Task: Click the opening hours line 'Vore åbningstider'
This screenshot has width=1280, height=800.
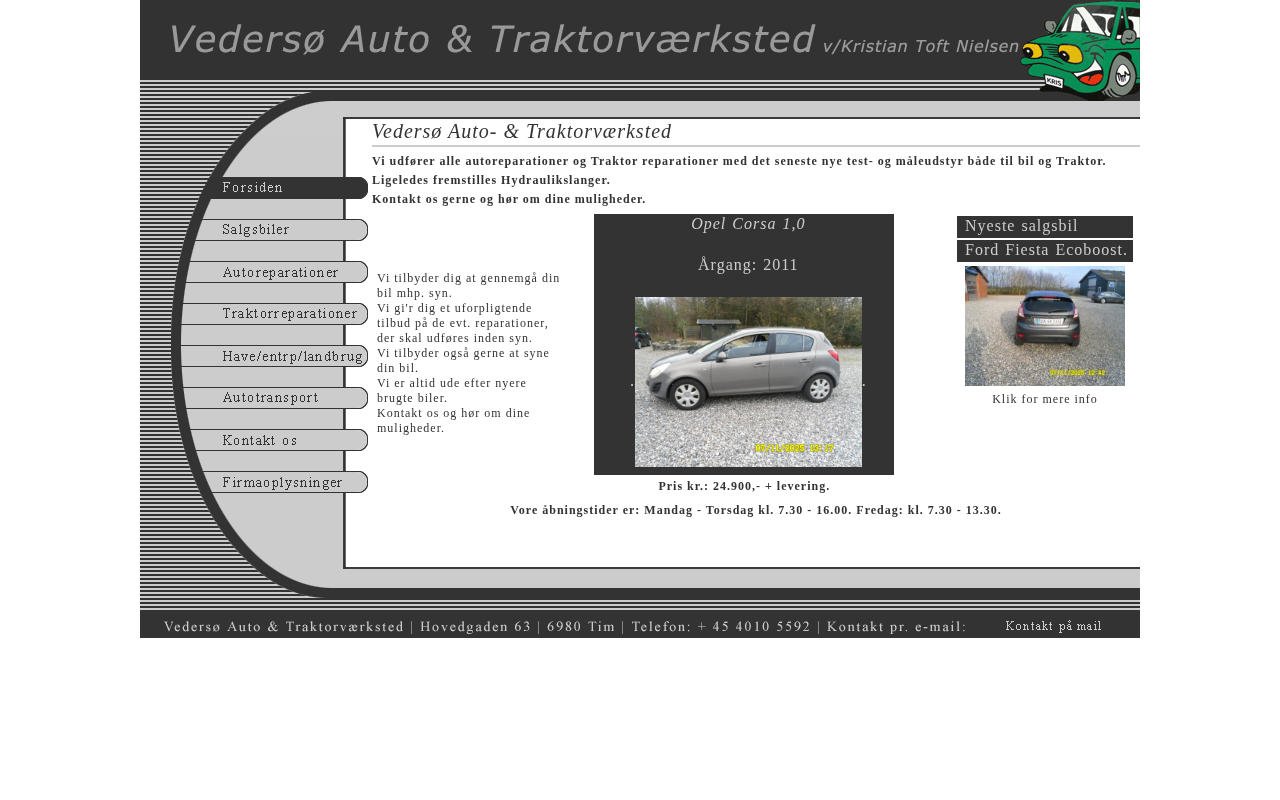Action: coord(756,510)
